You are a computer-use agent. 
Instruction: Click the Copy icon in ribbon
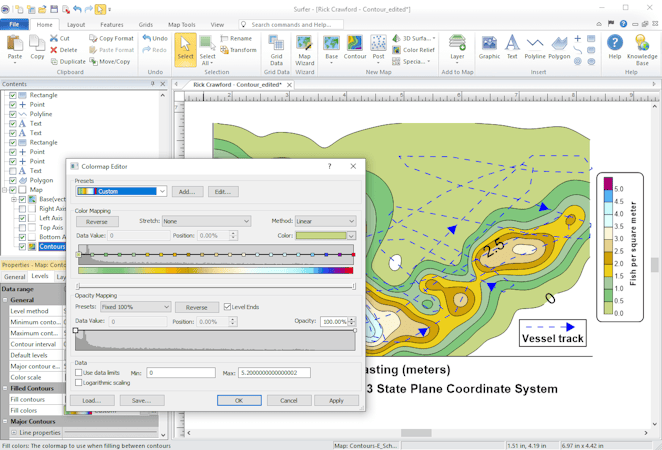[37, 47]
